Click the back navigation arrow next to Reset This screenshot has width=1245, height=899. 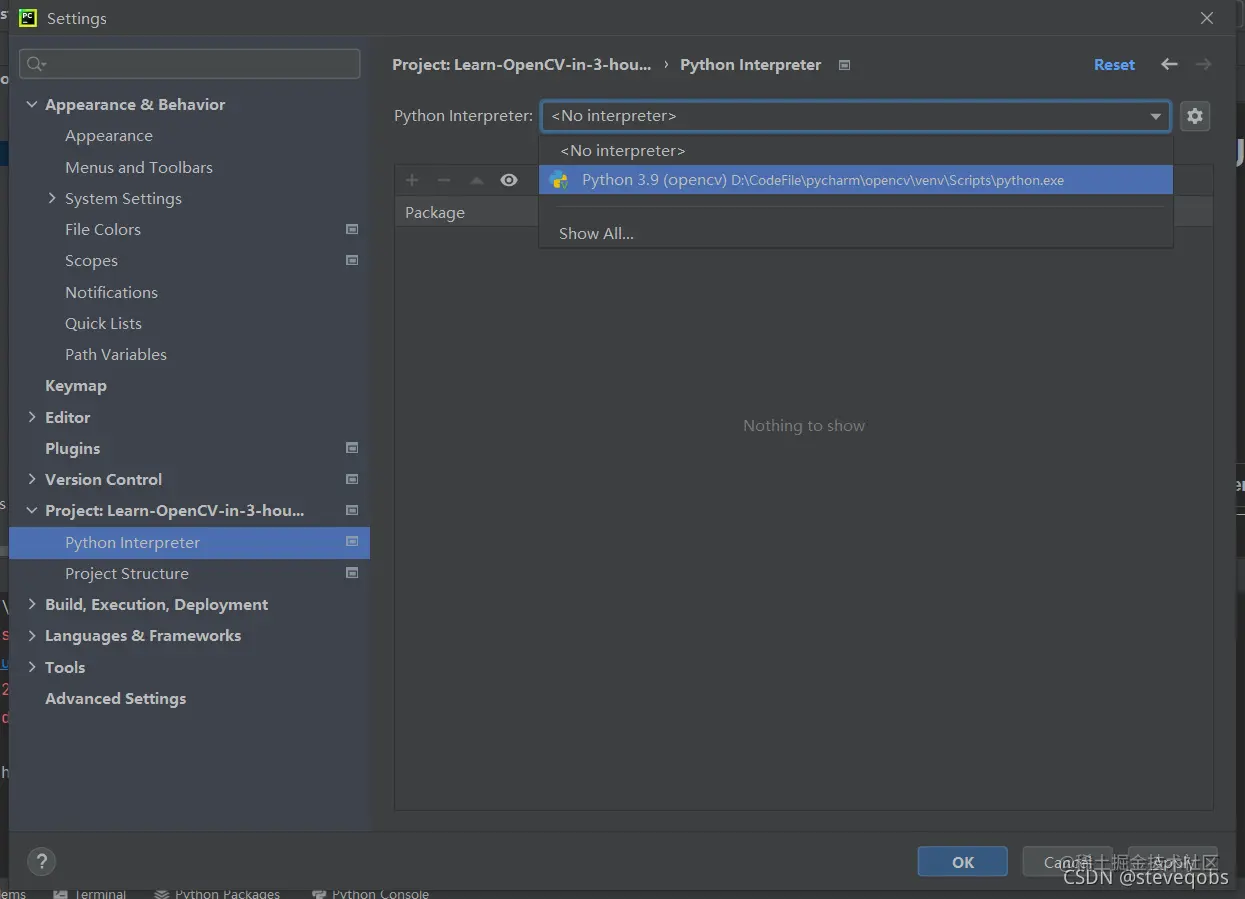(x=1169, y=64)
